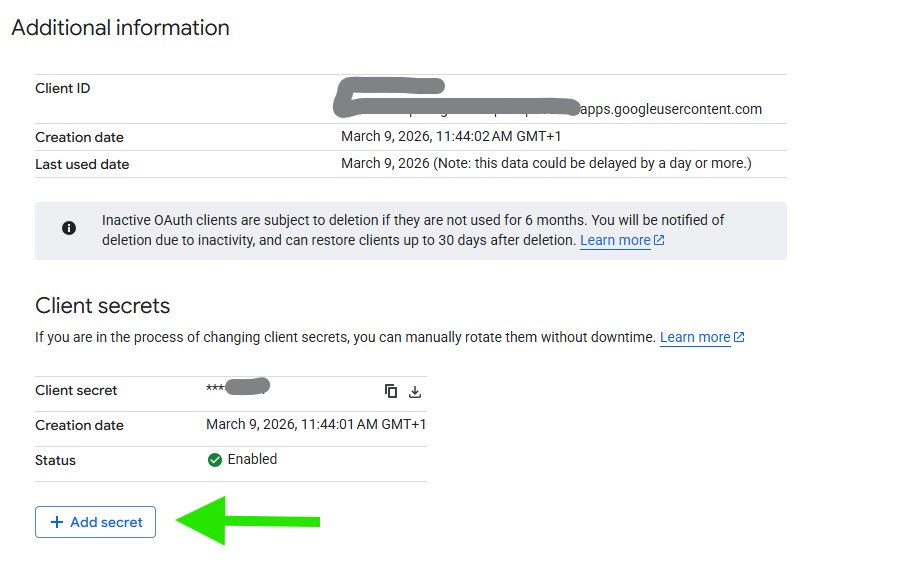Select the Client secrets section heading
Viewport: 919px width, 565px height.
[x=103, y=306]
